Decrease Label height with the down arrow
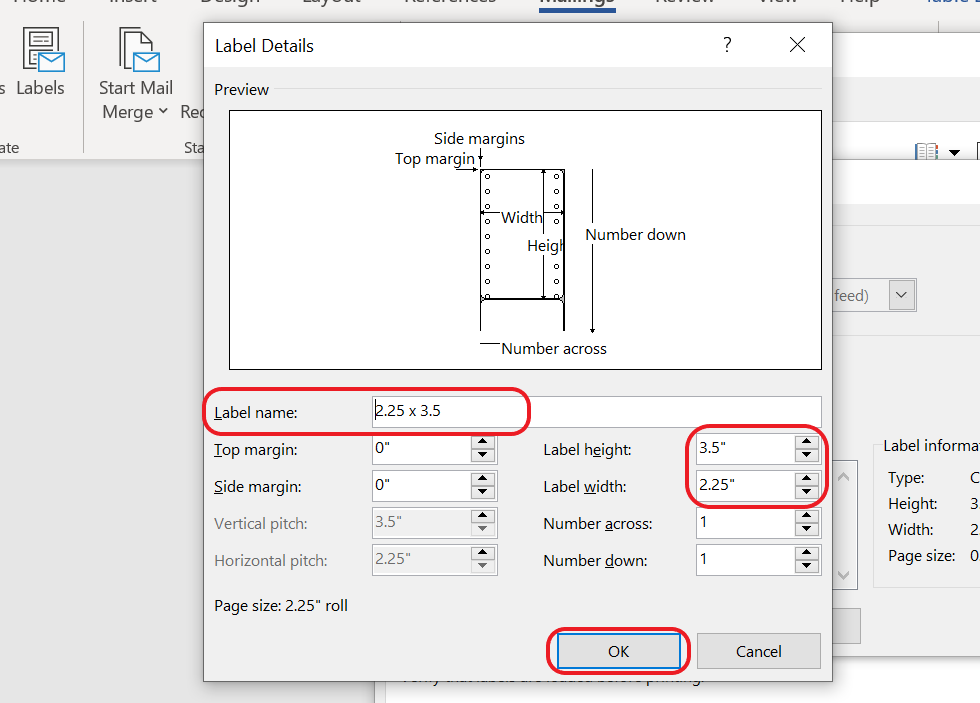Image resolution: width=980 pixels, height=703 pixels. coord(807,456)
